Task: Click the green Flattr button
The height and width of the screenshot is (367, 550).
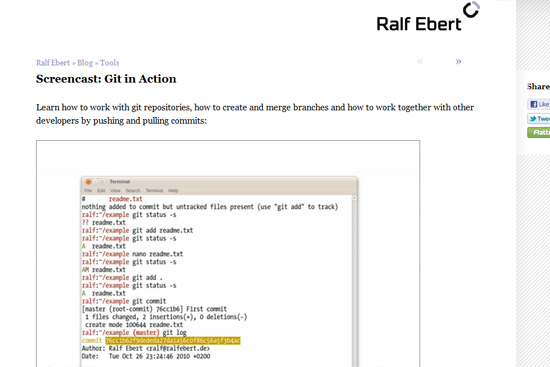Action: pos(538,132)
